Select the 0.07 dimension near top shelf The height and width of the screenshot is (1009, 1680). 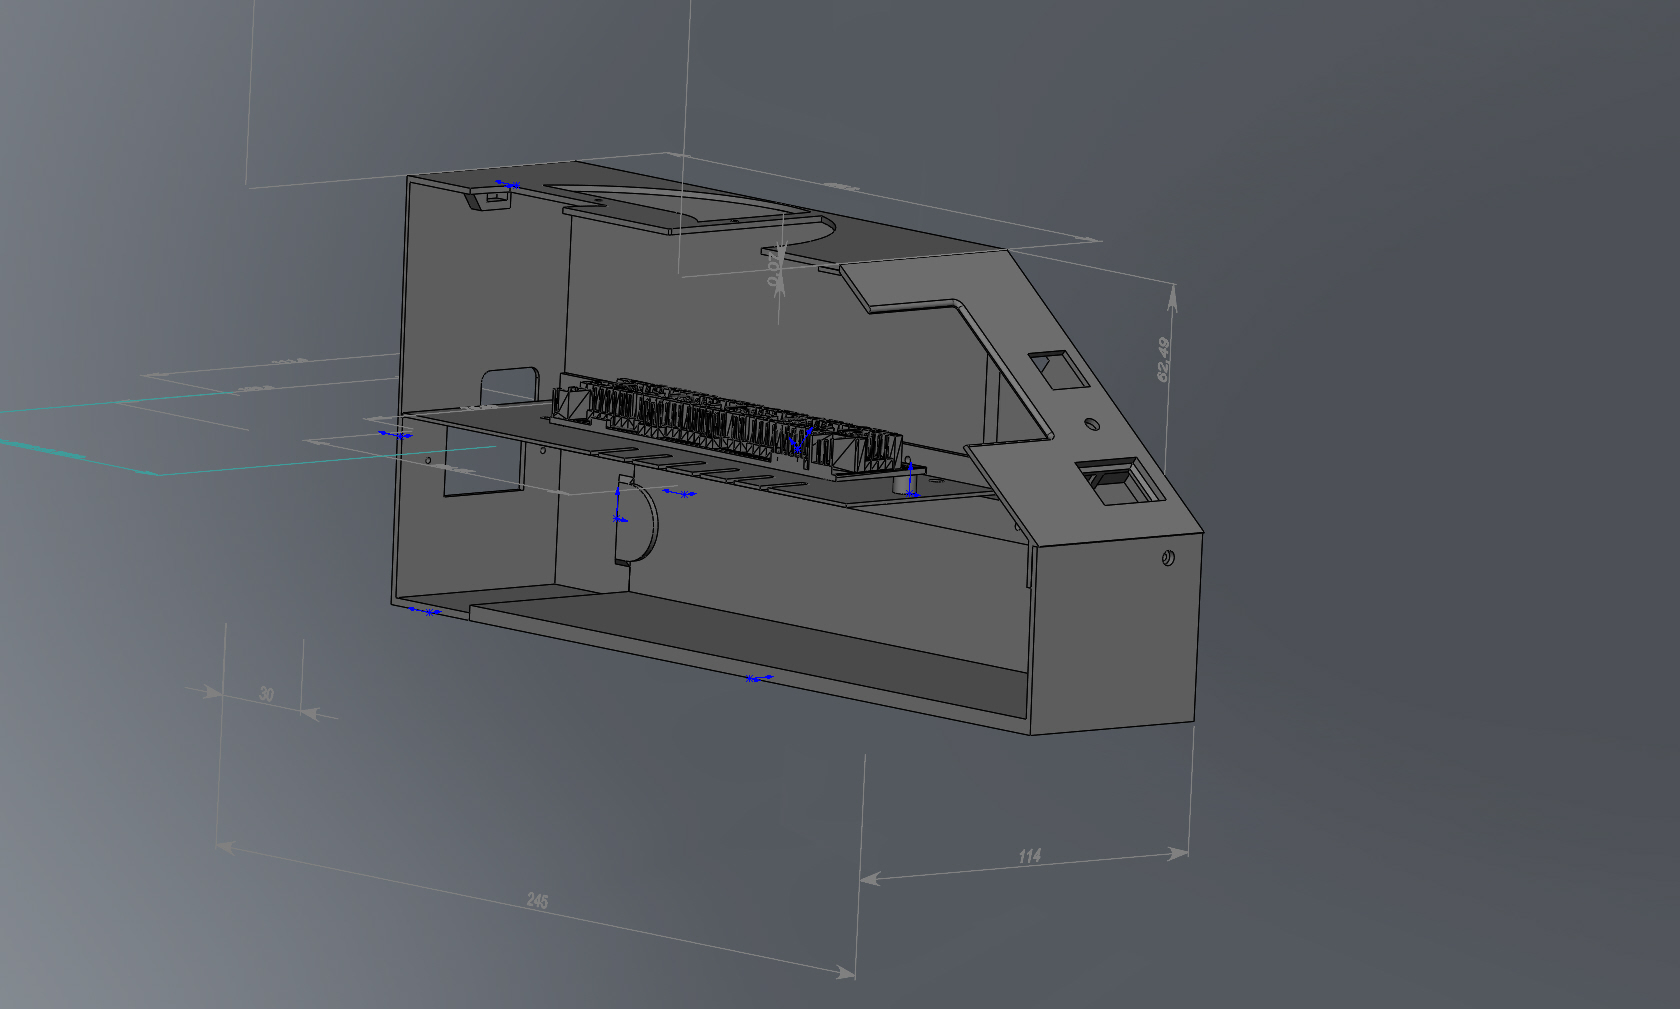point(775,270)
